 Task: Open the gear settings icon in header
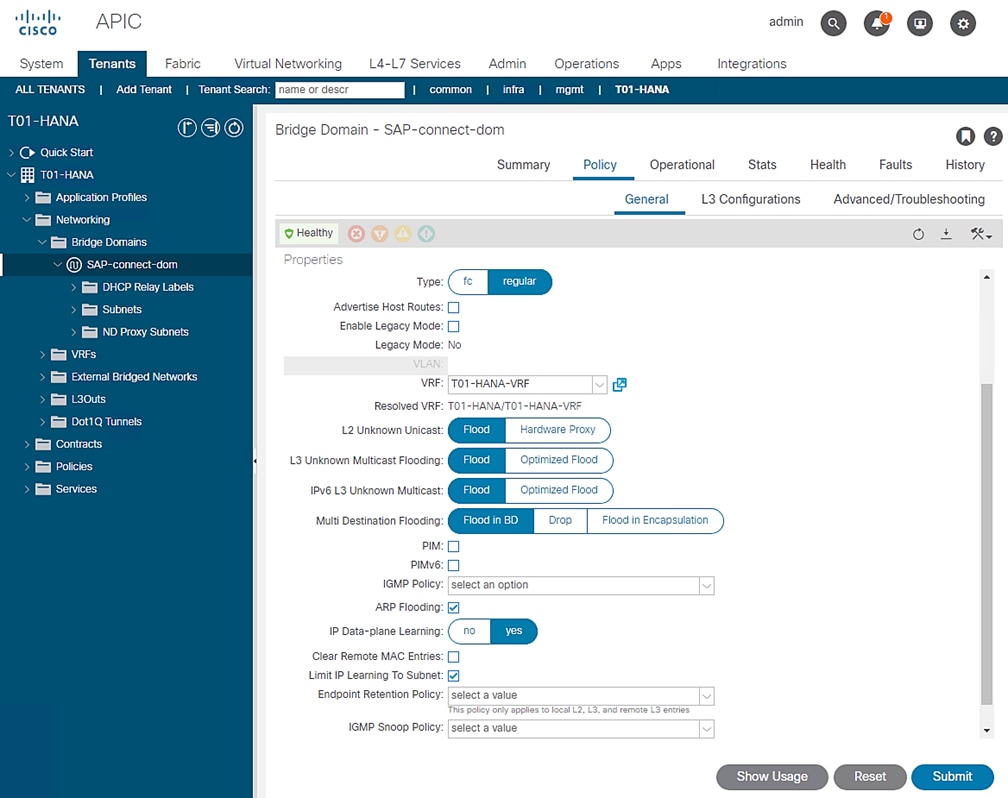[962, 24]
